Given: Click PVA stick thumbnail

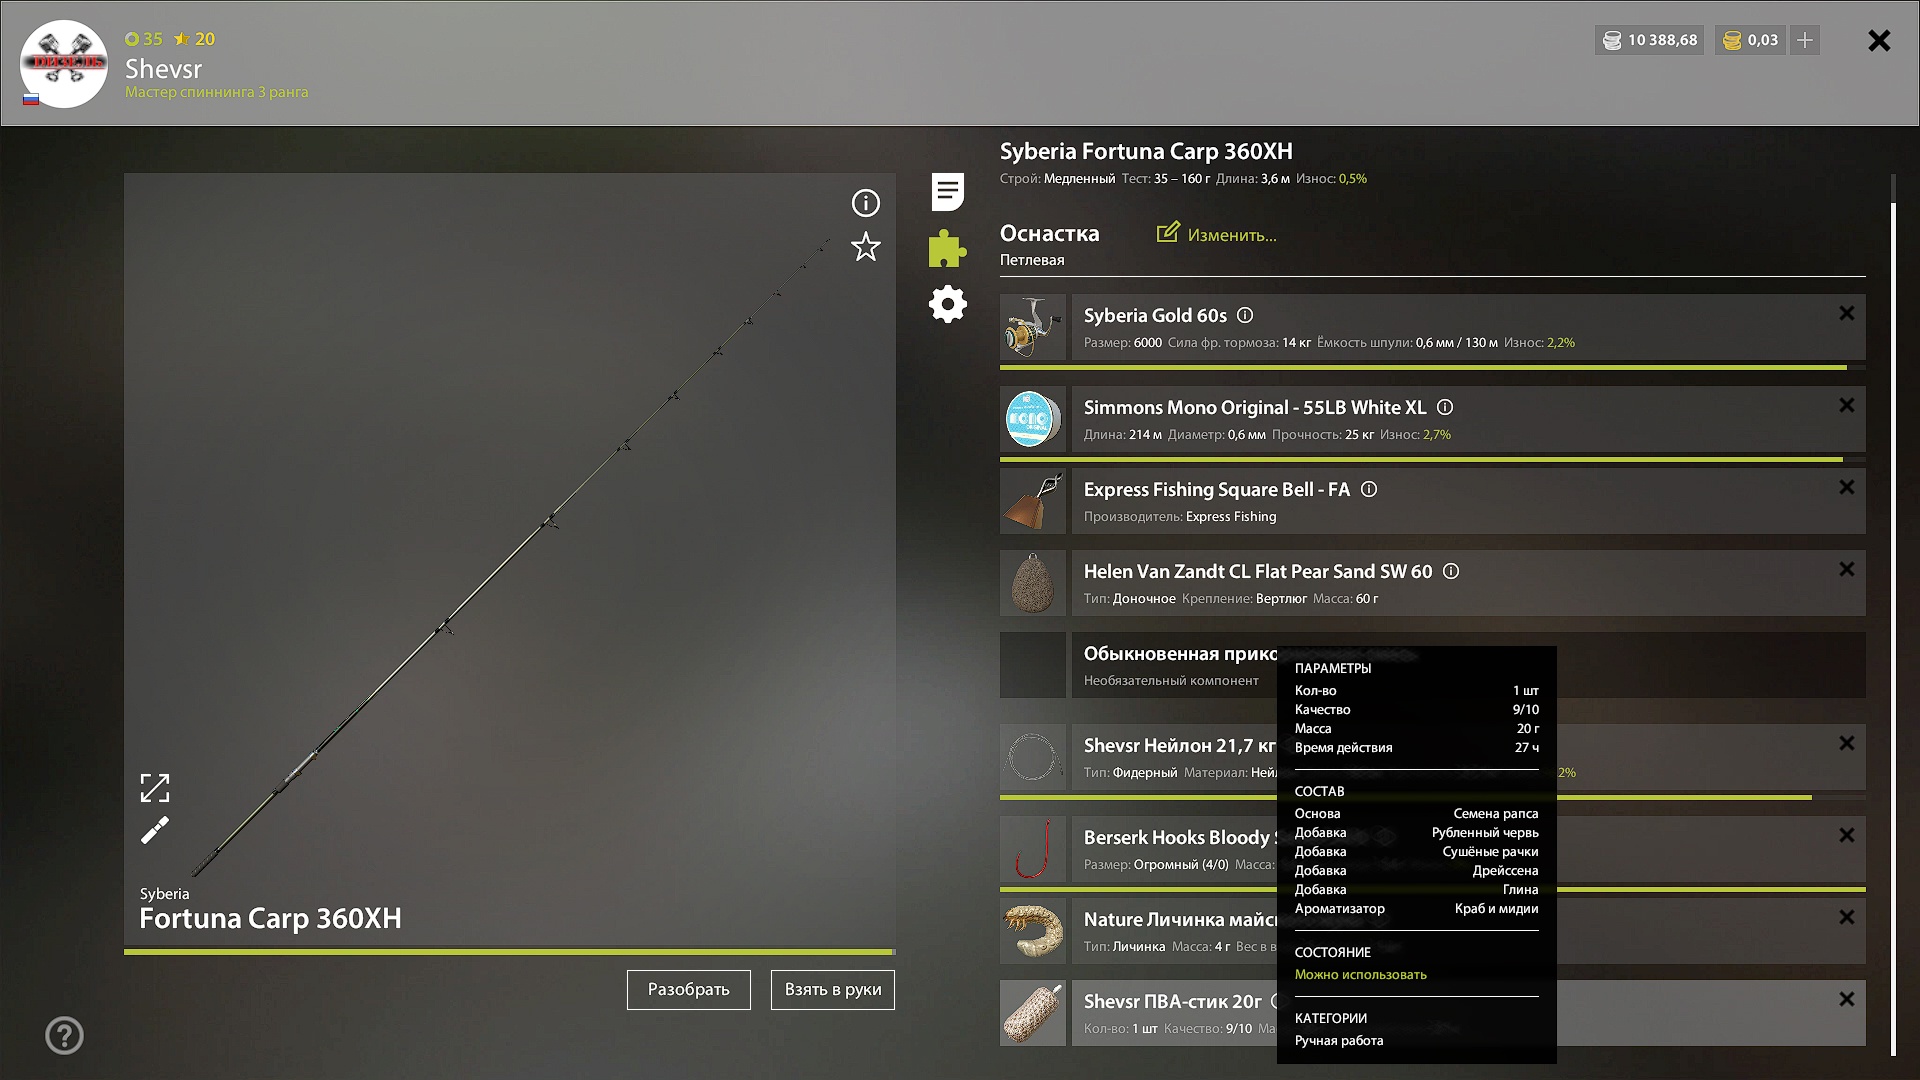Looking at the screenshot, I should click(1033, 1013).
